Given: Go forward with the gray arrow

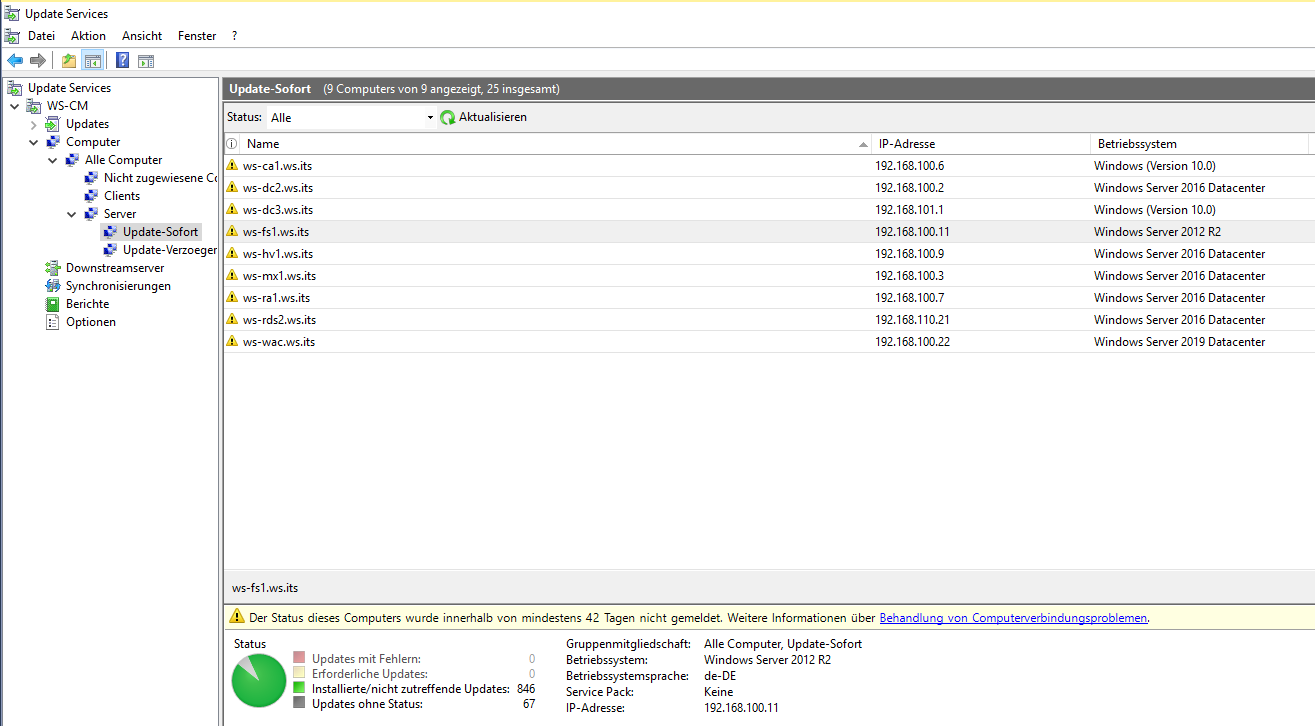Looking at the screenshot, I should tap(38, 61).
